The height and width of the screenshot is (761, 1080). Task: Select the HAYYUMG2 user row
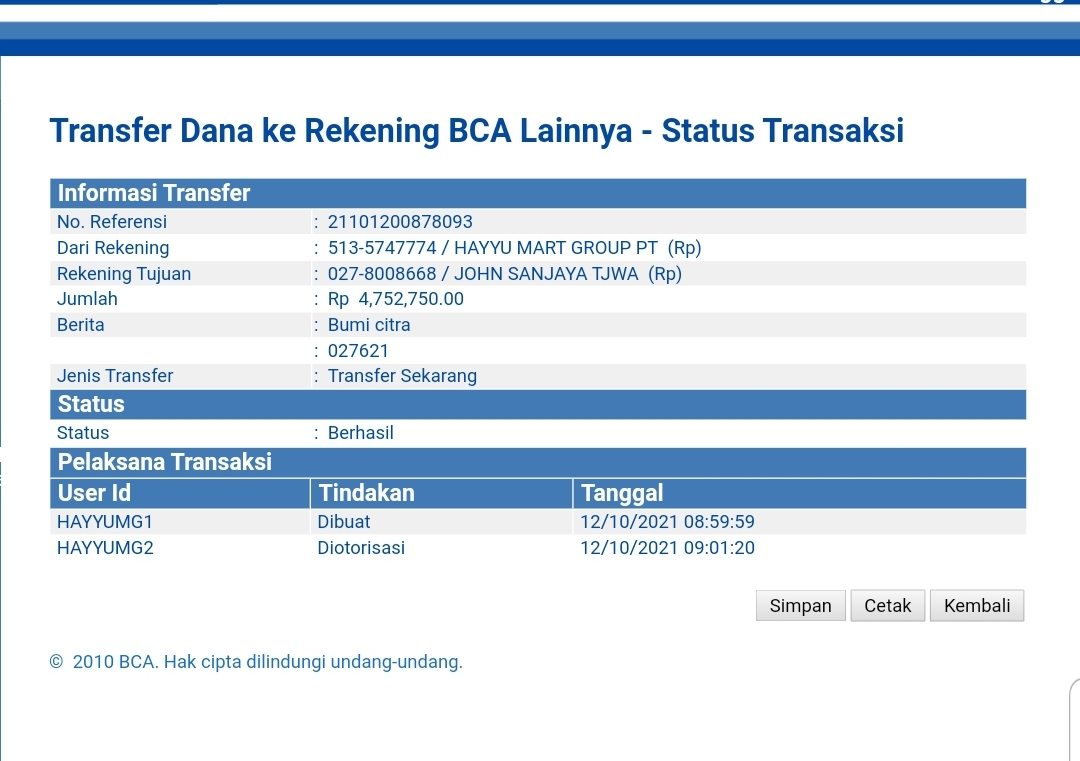point(105,548)
